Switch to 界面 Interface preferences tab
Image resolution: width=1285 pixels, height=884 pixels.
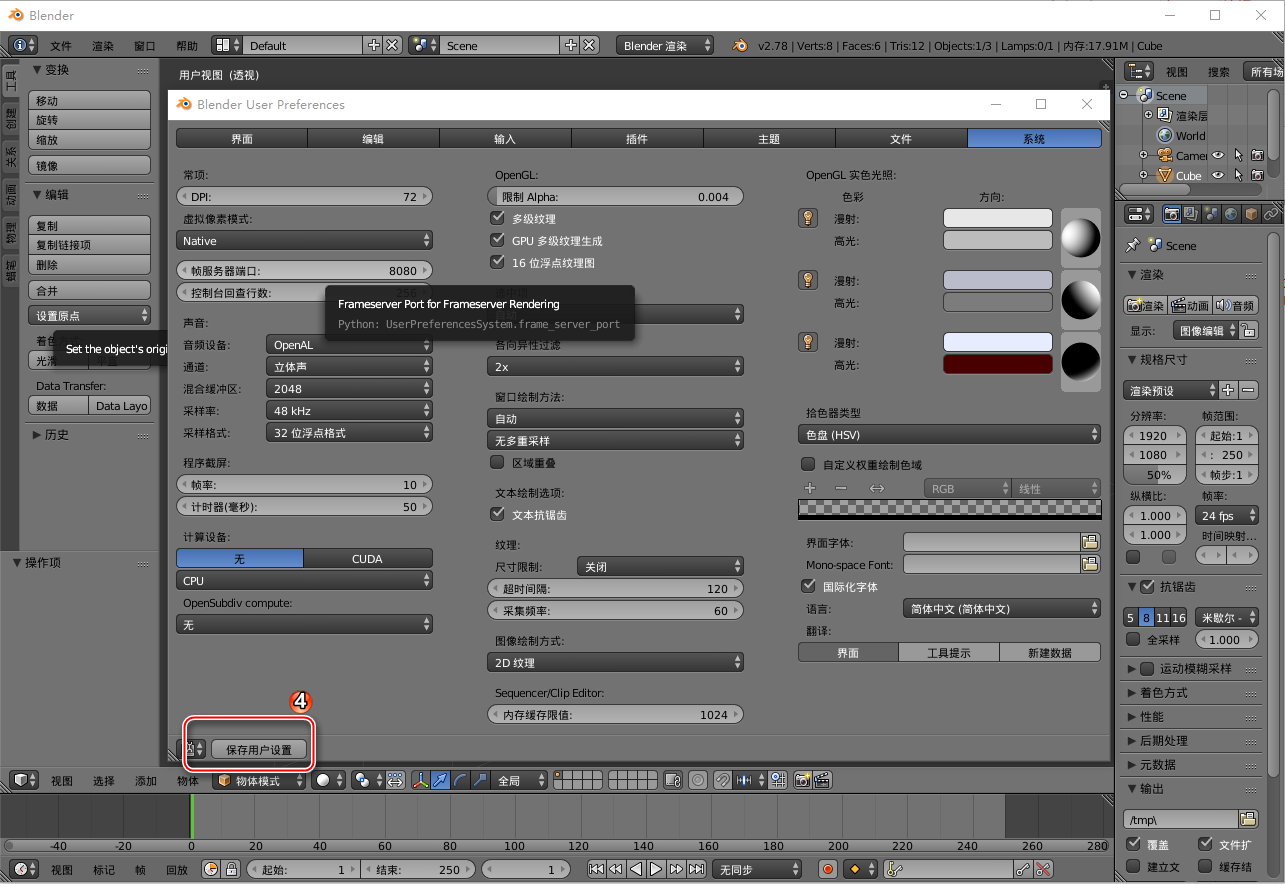point(242,139)
